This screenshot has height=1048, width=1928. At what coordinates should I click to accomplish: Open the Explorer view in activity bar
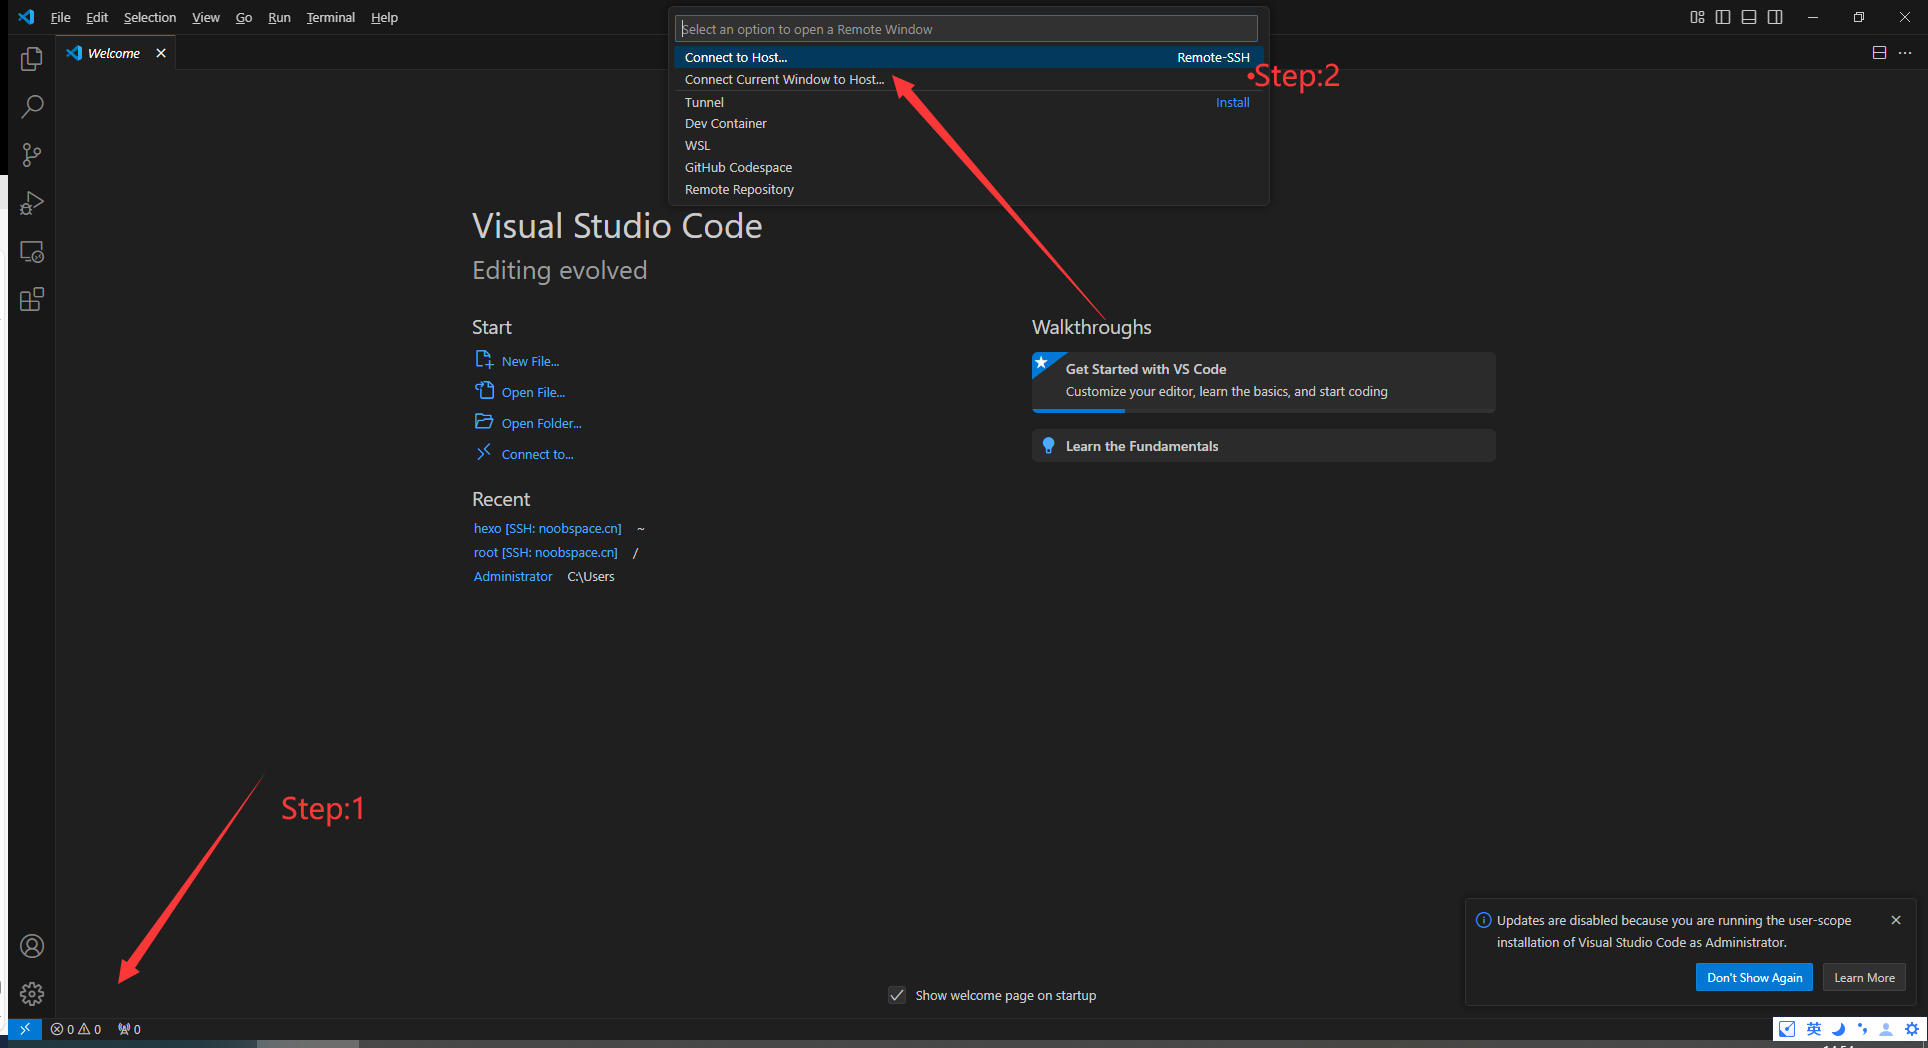(x=32, y=59)
